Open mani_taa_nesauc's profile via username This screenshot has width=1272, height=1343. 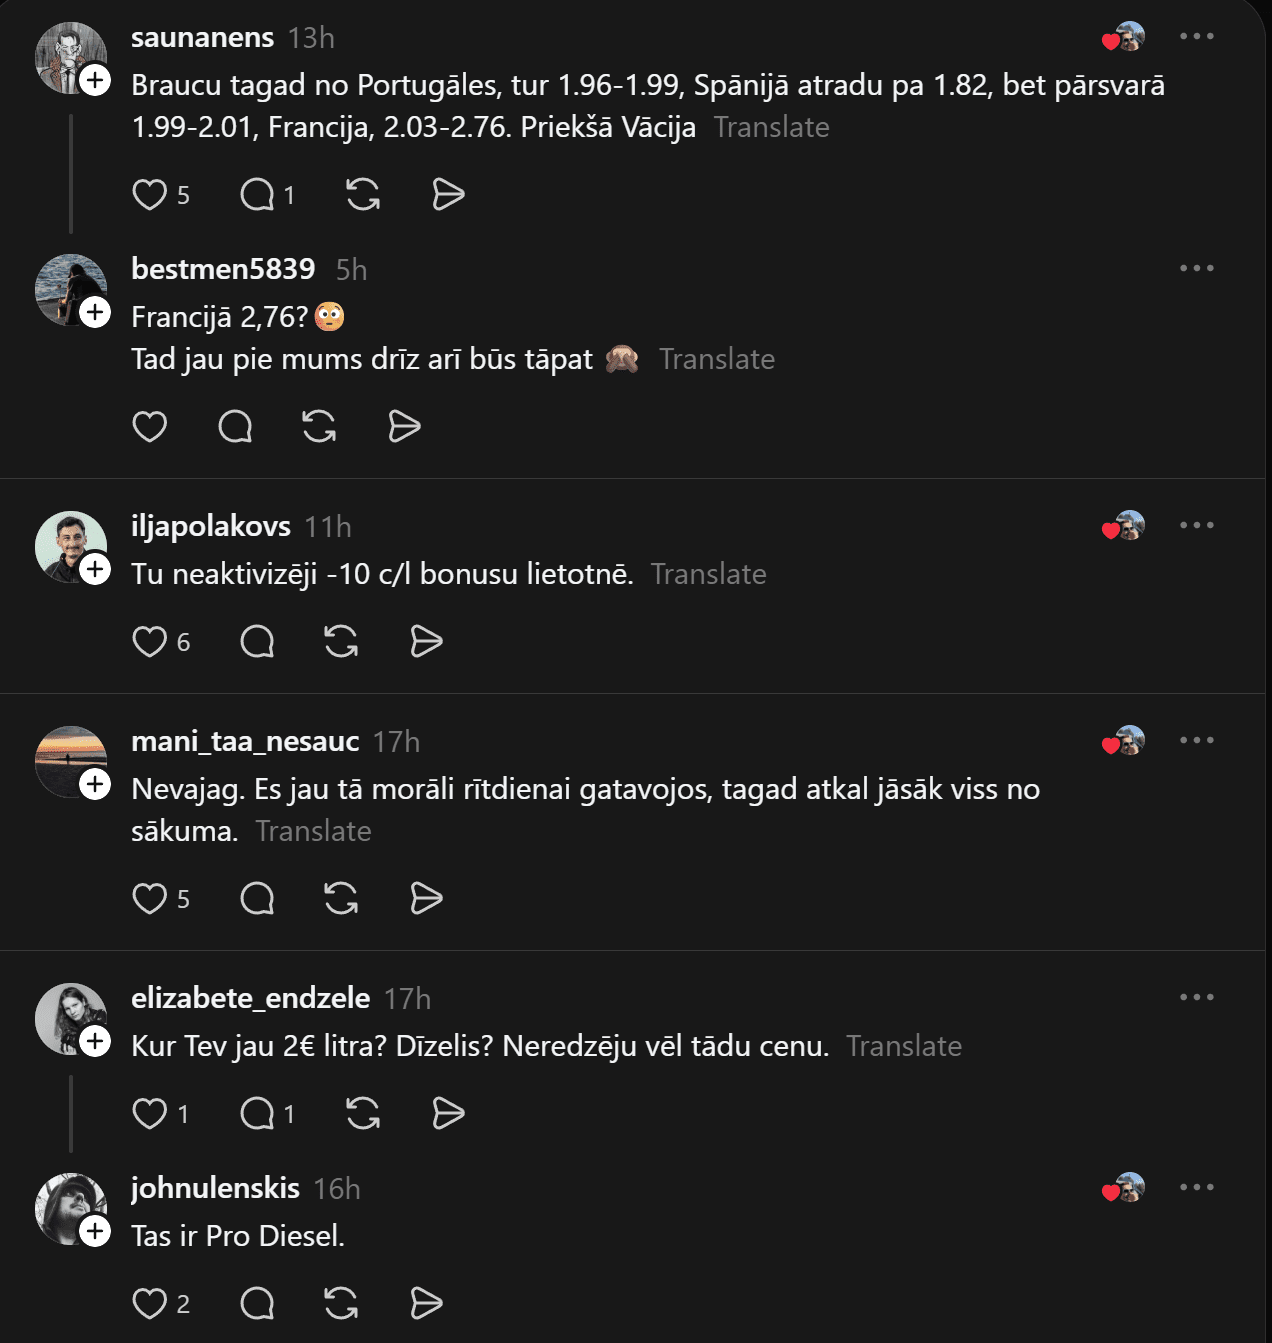pos(245,741)
